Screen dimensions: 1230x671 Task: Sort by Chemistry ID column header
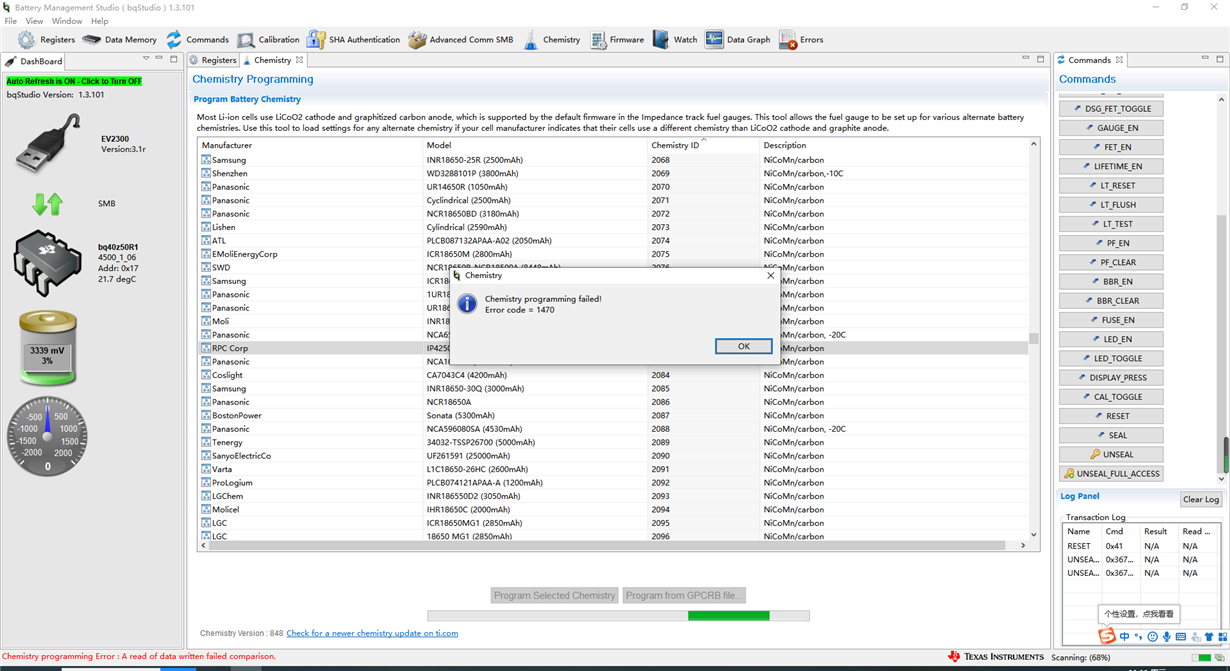coord(704,145)
